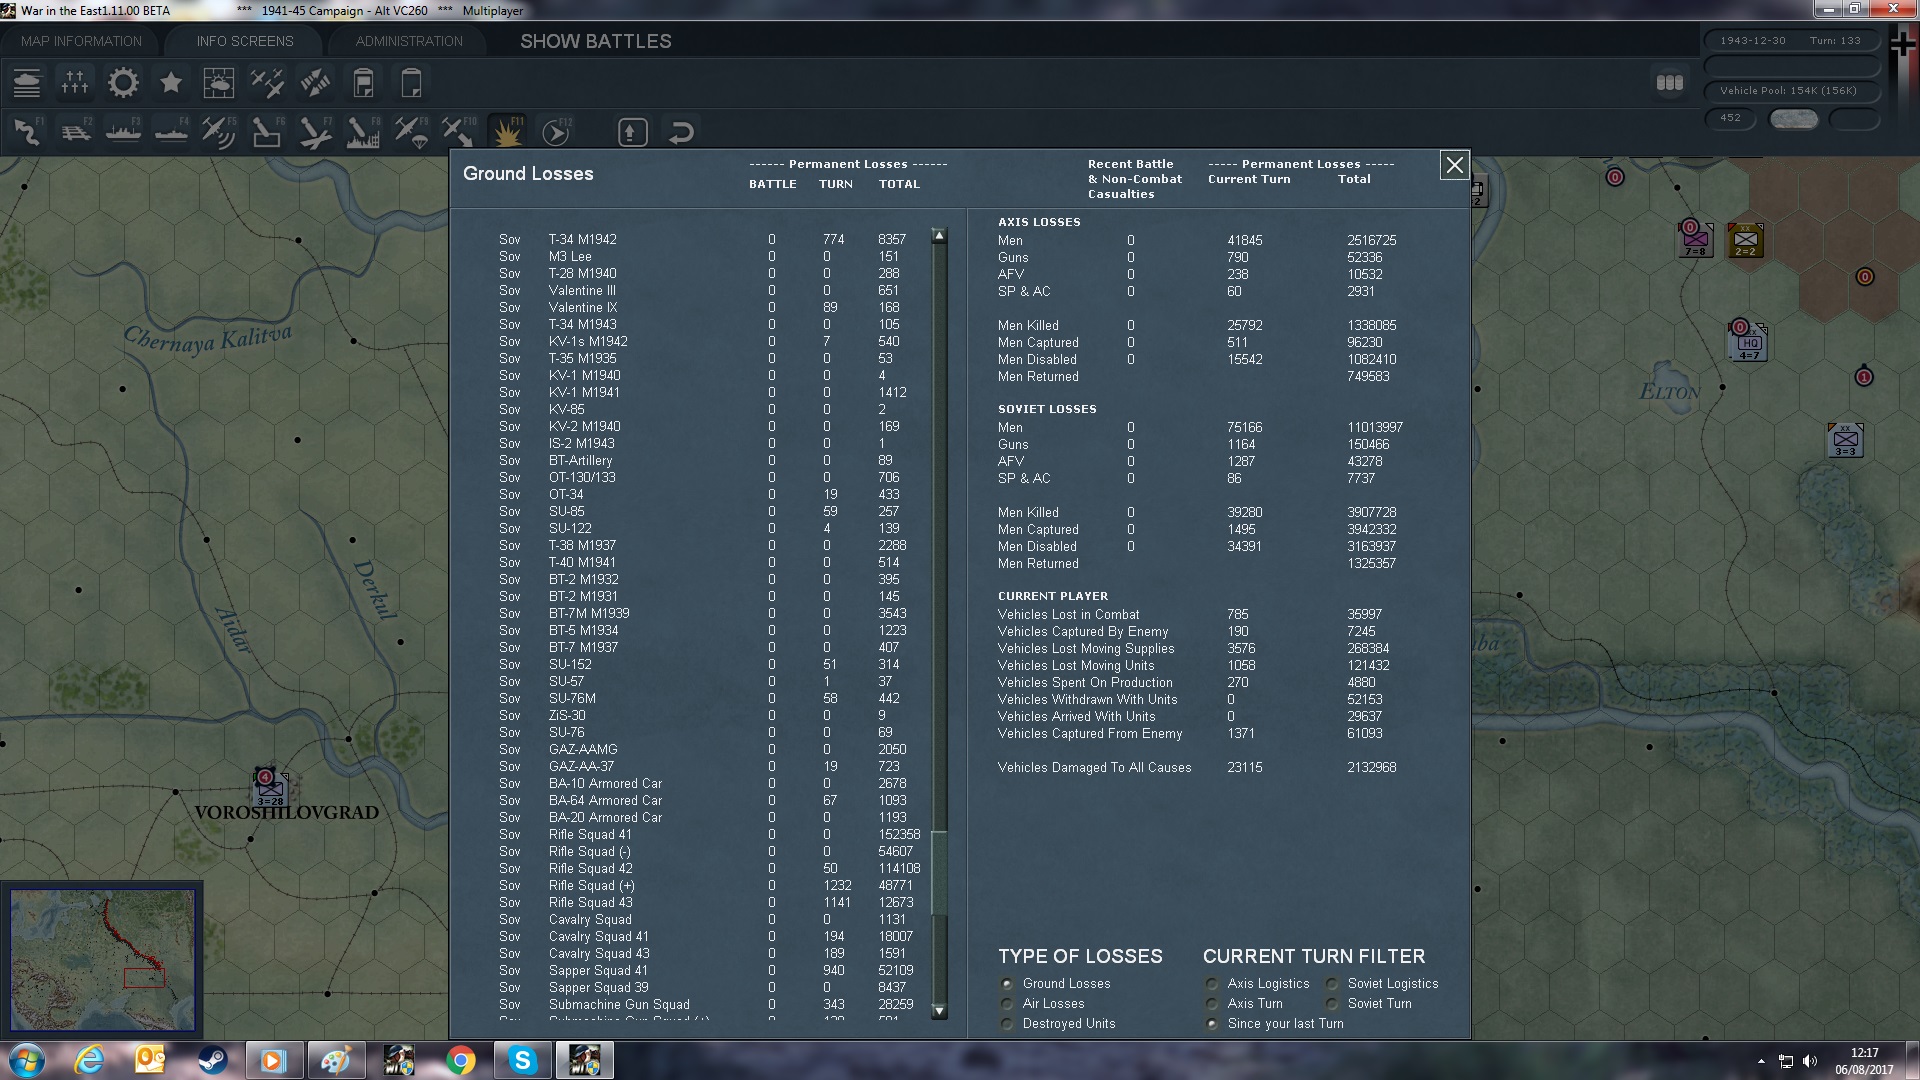1920x1080 pixels.
Task: Select the F2 rail move mode
Action: (75, 132)
